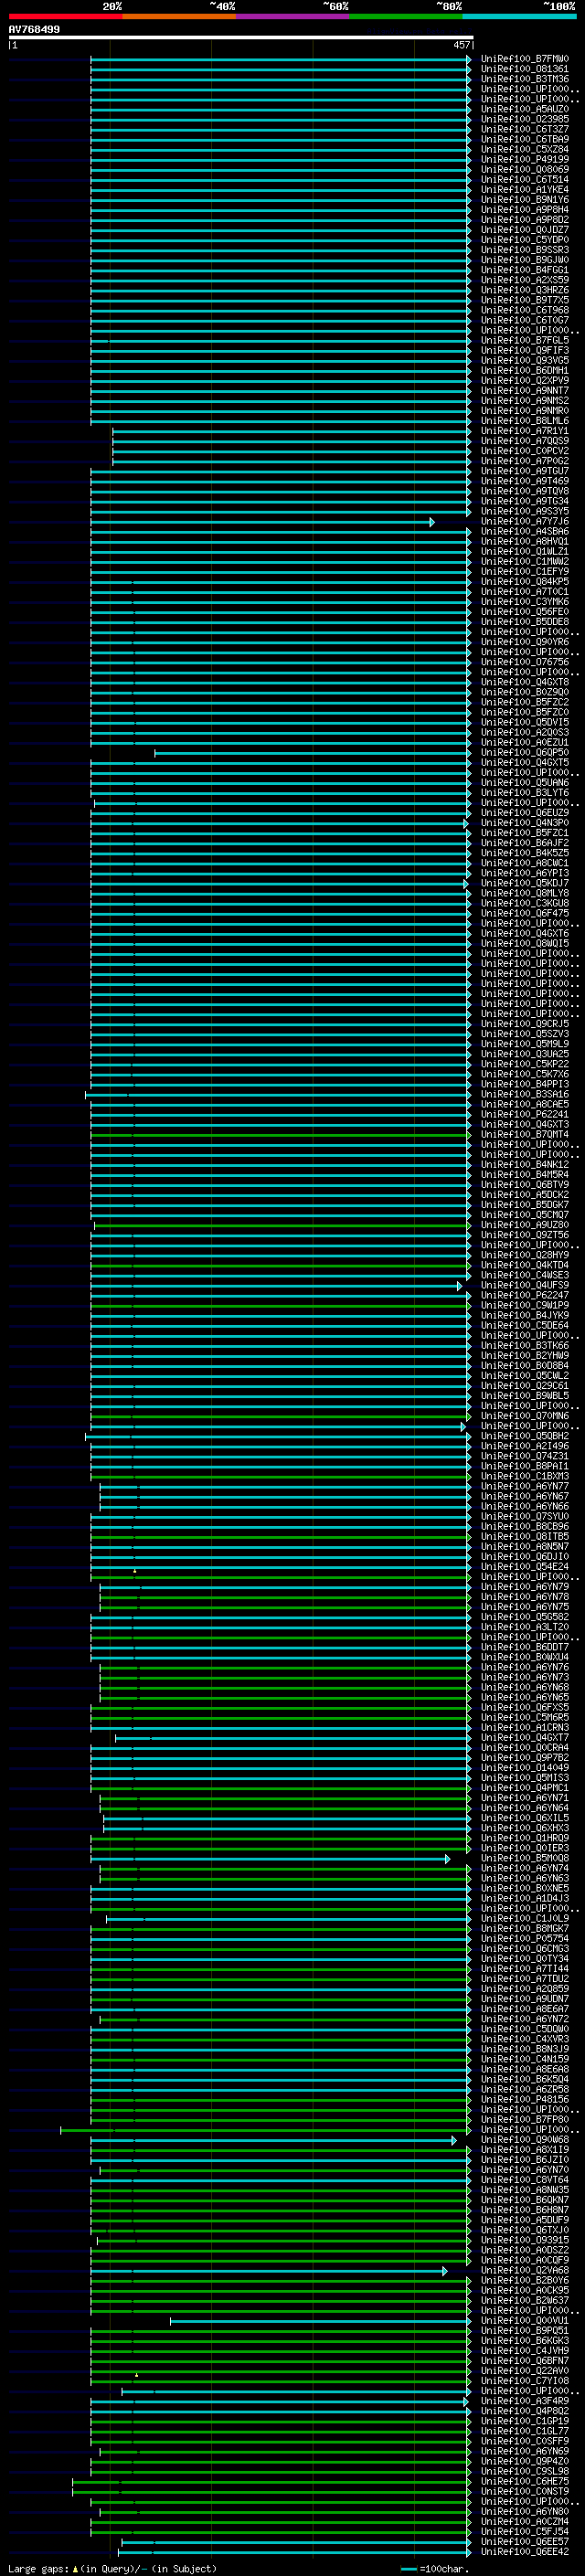Select hit UniRef100_Q22AV0
This screenshot has height=2576, width=585.
coord(525,2370)
